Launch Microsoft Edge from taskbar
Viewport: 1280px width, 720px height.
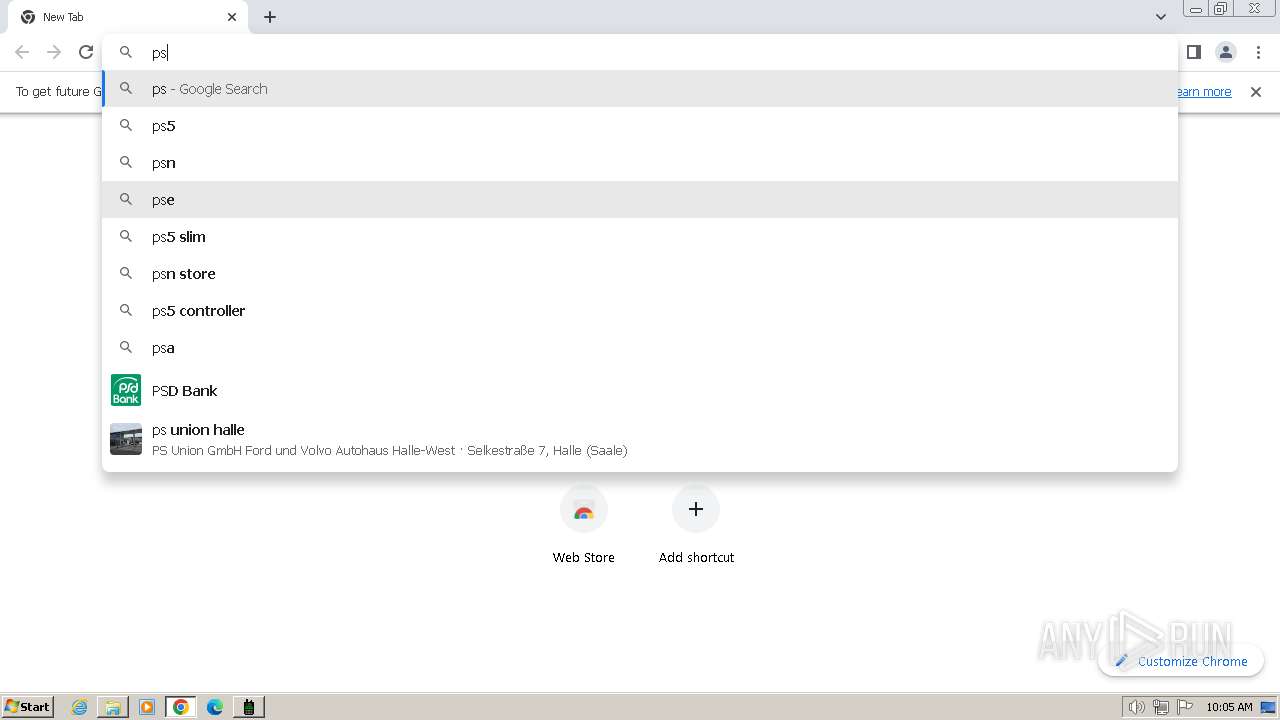(x=215, y=707)
